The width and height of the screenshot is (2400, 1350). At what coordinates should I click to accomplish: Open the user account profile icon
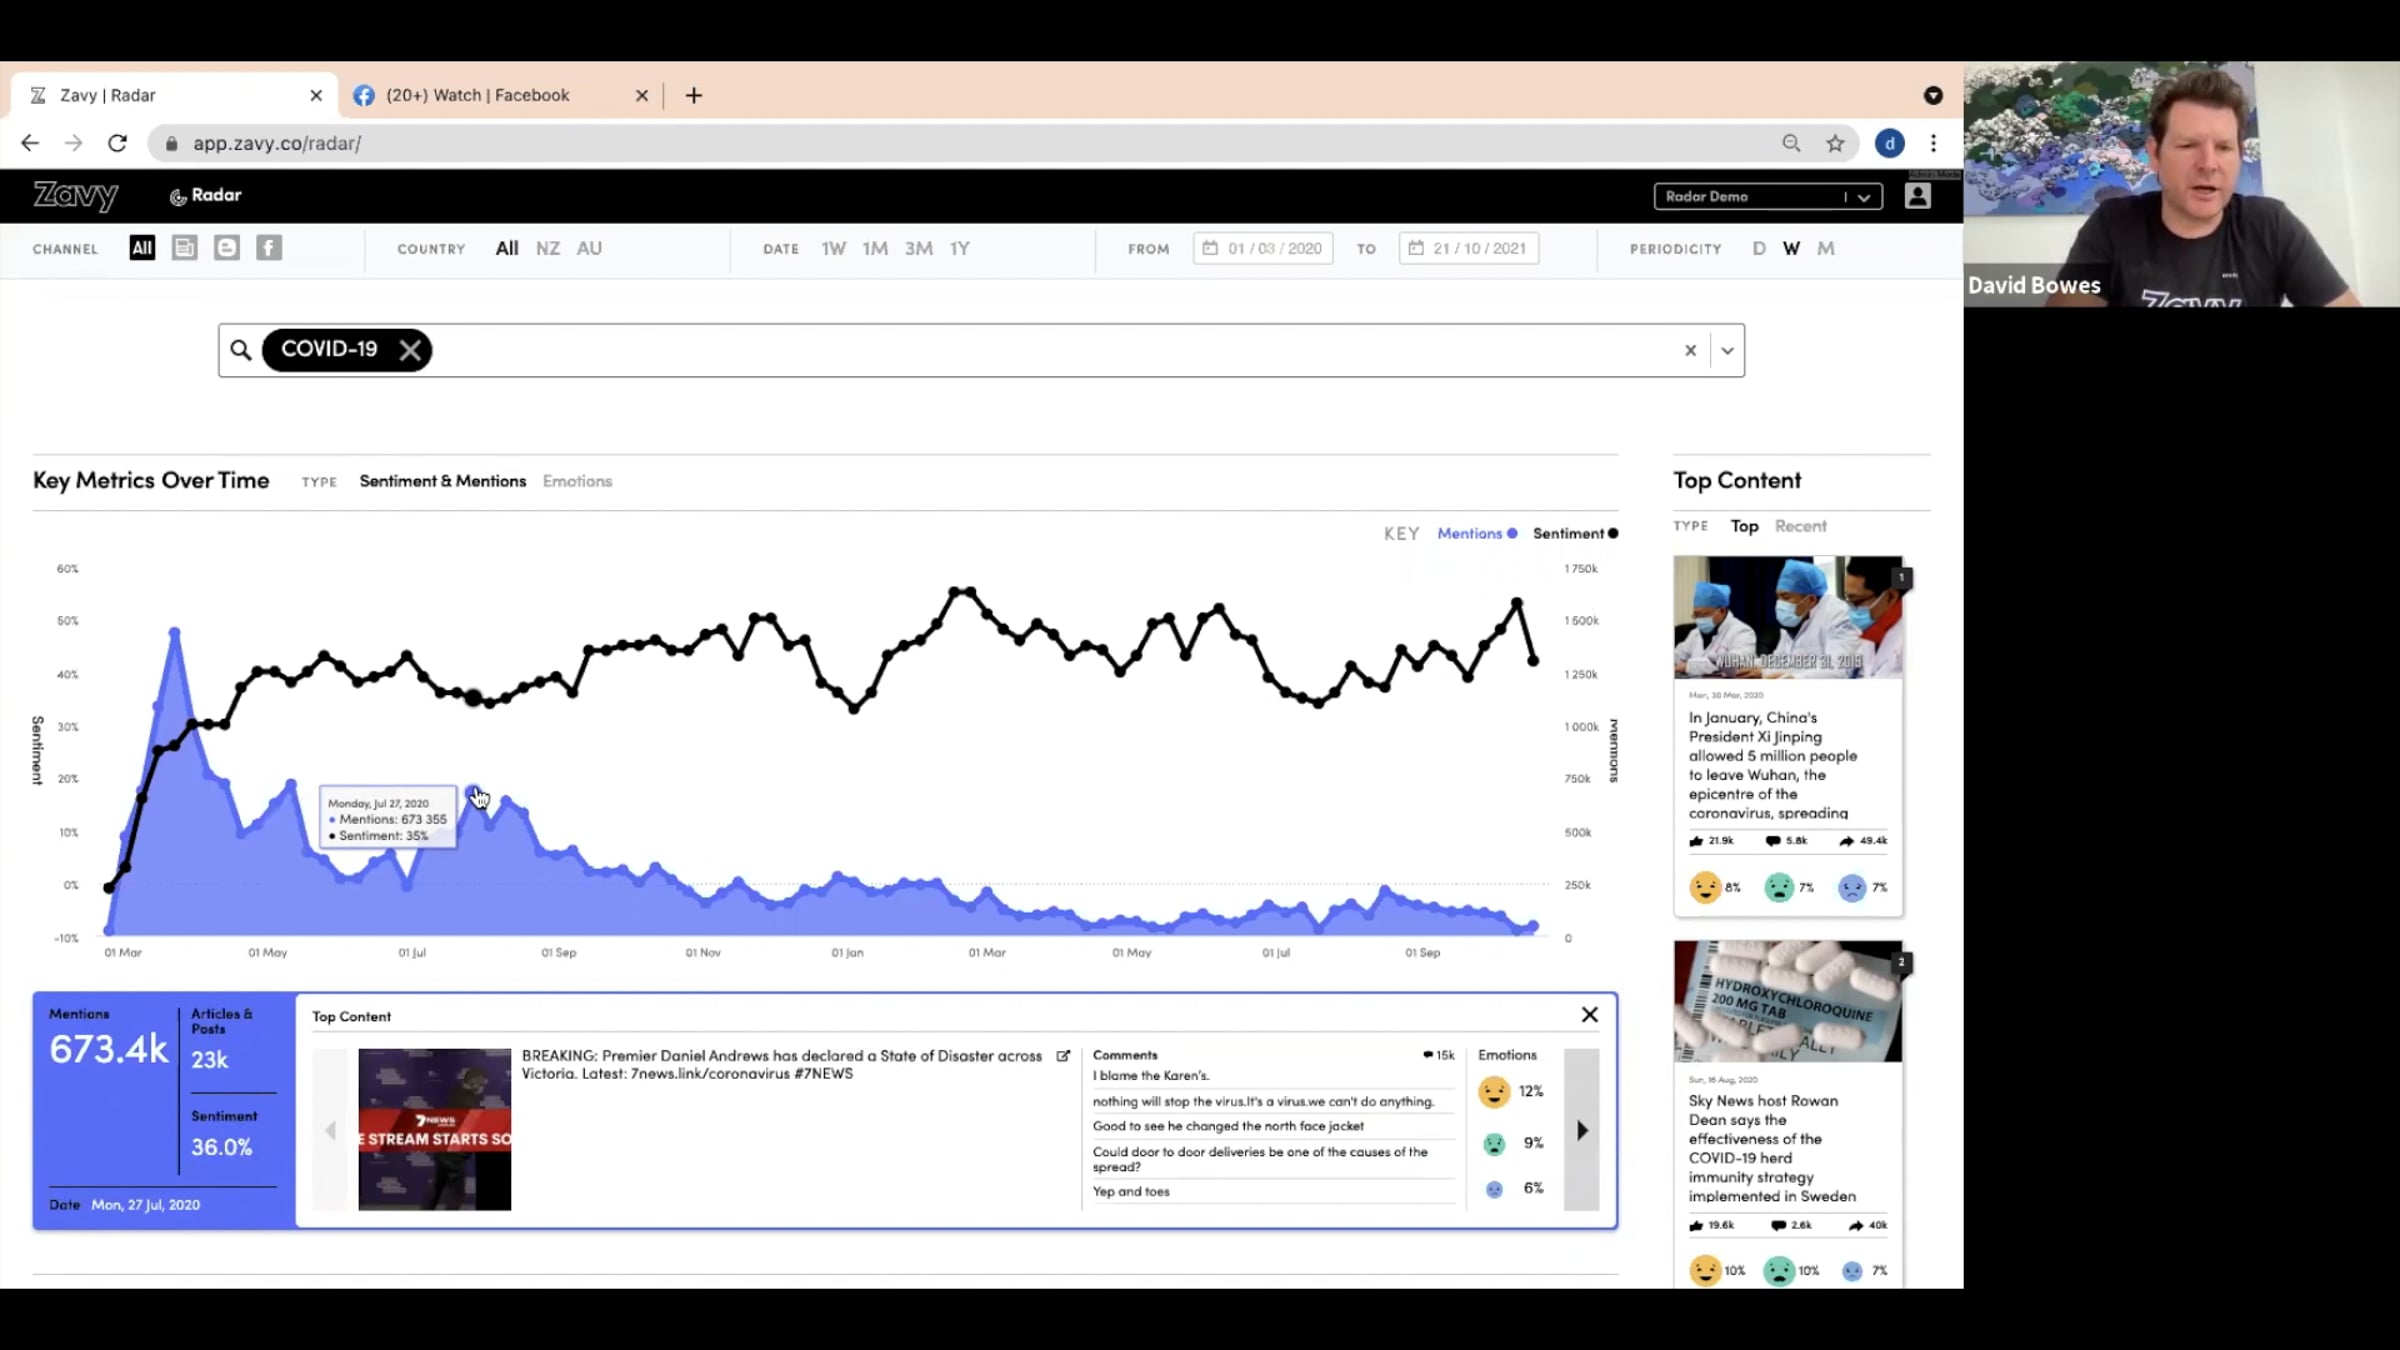tap(1917, 196)
